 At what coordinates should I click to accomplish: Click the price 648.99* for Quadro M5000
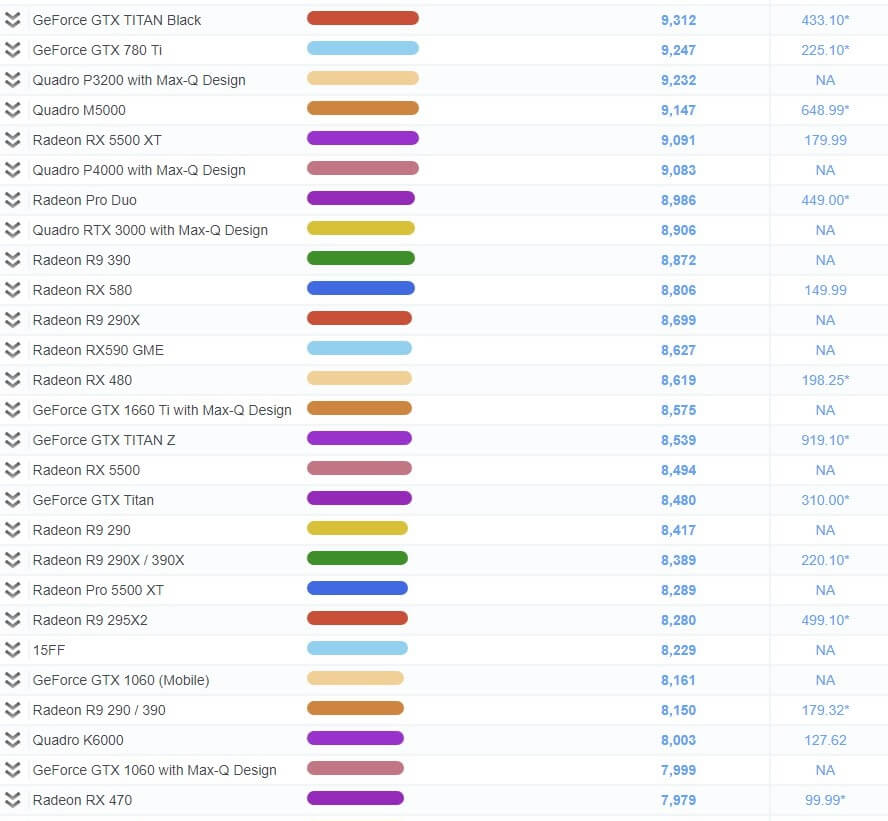[825, 110]
